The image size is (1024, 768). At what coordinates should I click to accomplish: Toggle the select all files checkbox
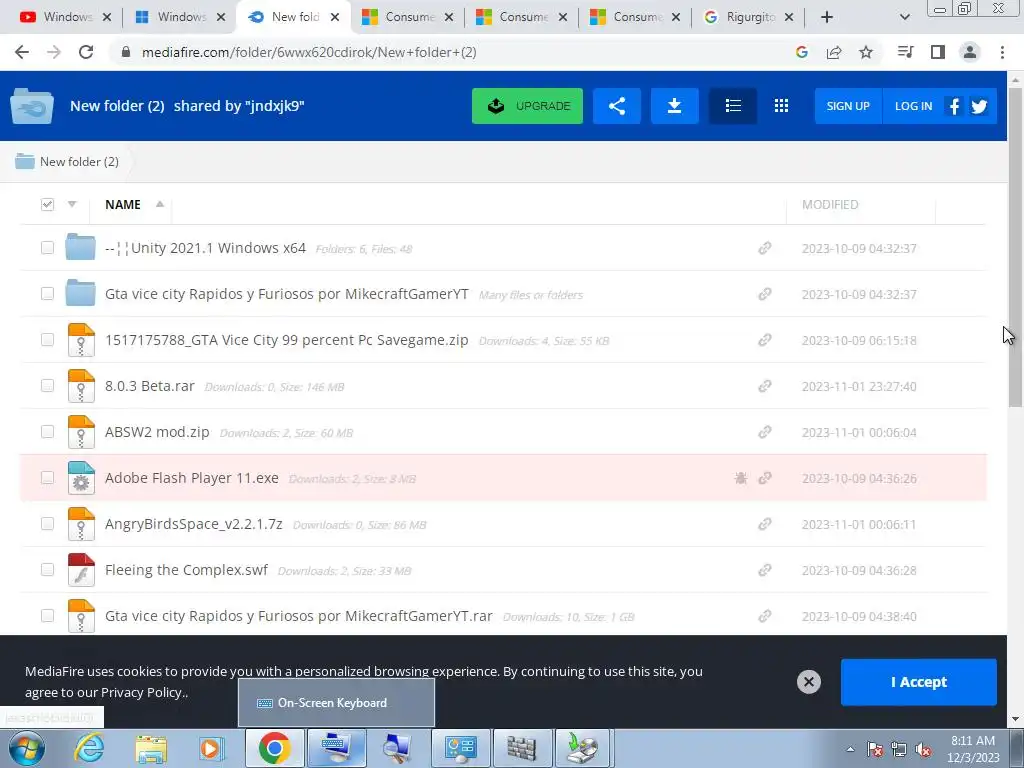pos(47,204)
